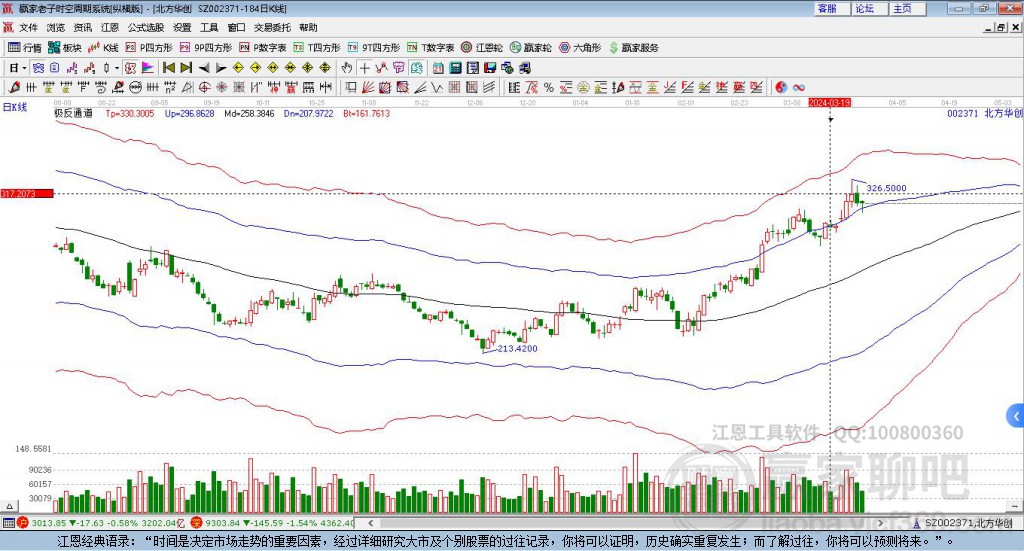The height and width of the screenshot is (551, 1024).
Task: Select the 日K线 chart label
Action: pos(15,107)
